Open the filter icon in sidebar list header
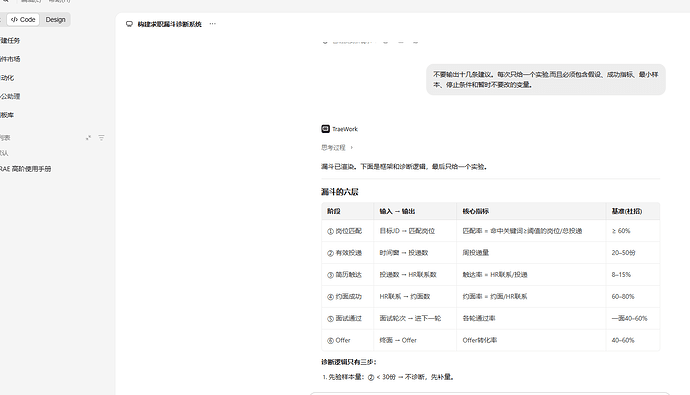Screen dimensions: 690x395 tap(101, 138)
